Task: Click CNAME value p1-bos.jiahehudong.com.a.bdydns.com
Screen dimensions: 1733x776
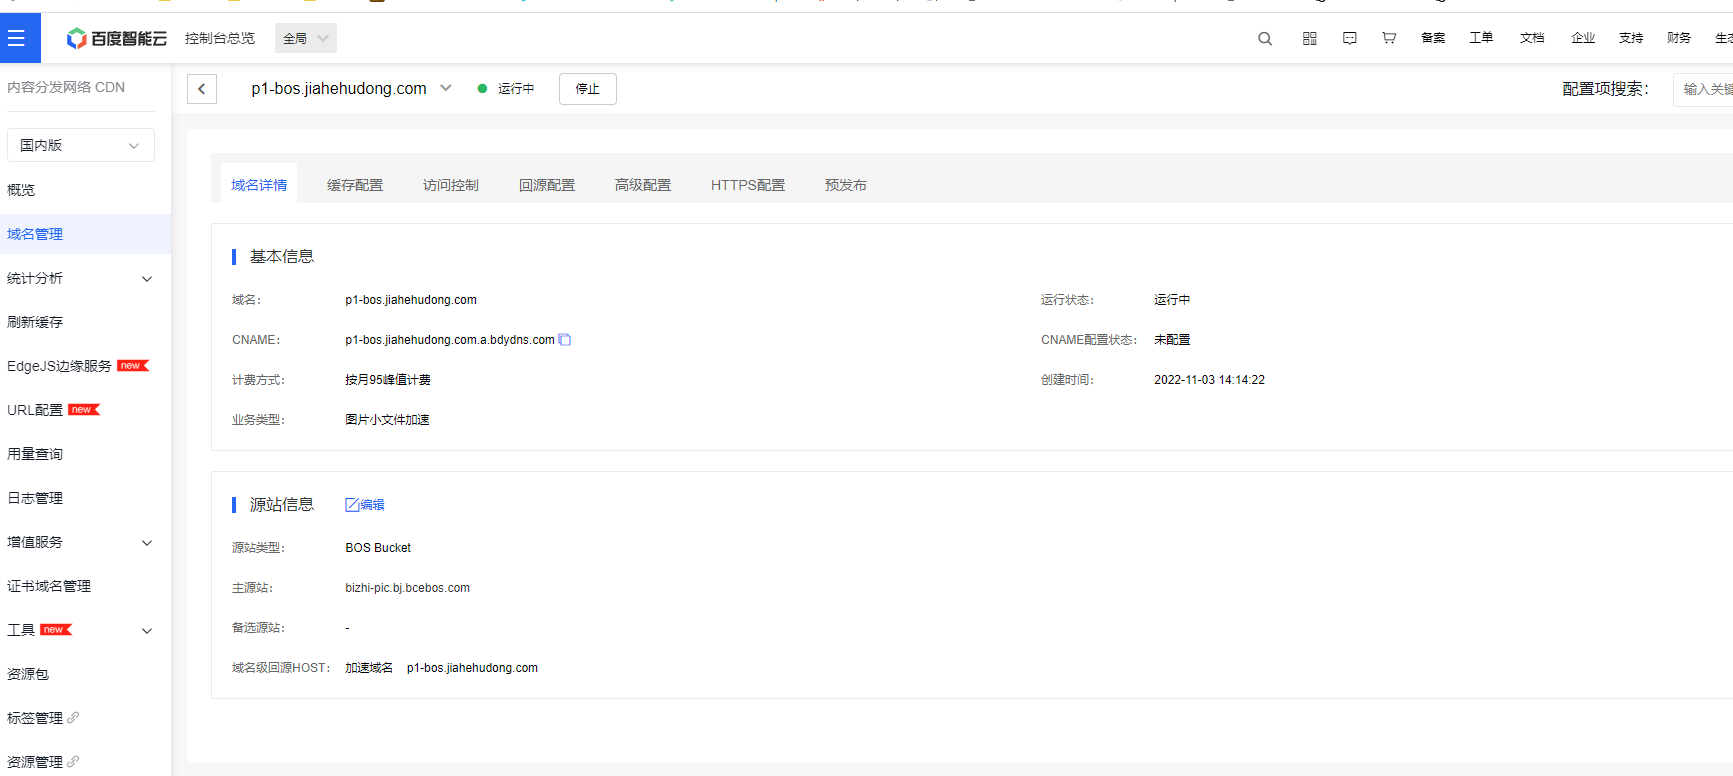Action: (450, 340)
